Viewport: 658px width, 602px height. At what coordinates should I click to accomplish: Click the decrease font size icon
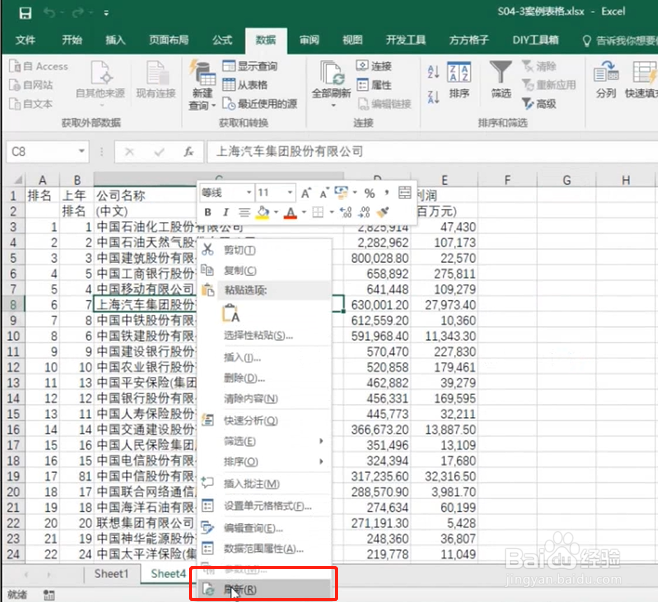tap(324, 193)
